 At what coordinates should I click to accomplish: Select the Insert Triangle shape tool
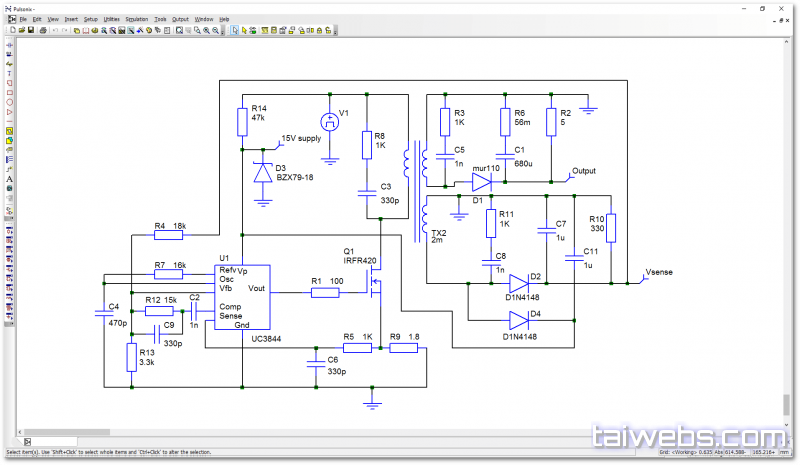(x=9, y=112)
